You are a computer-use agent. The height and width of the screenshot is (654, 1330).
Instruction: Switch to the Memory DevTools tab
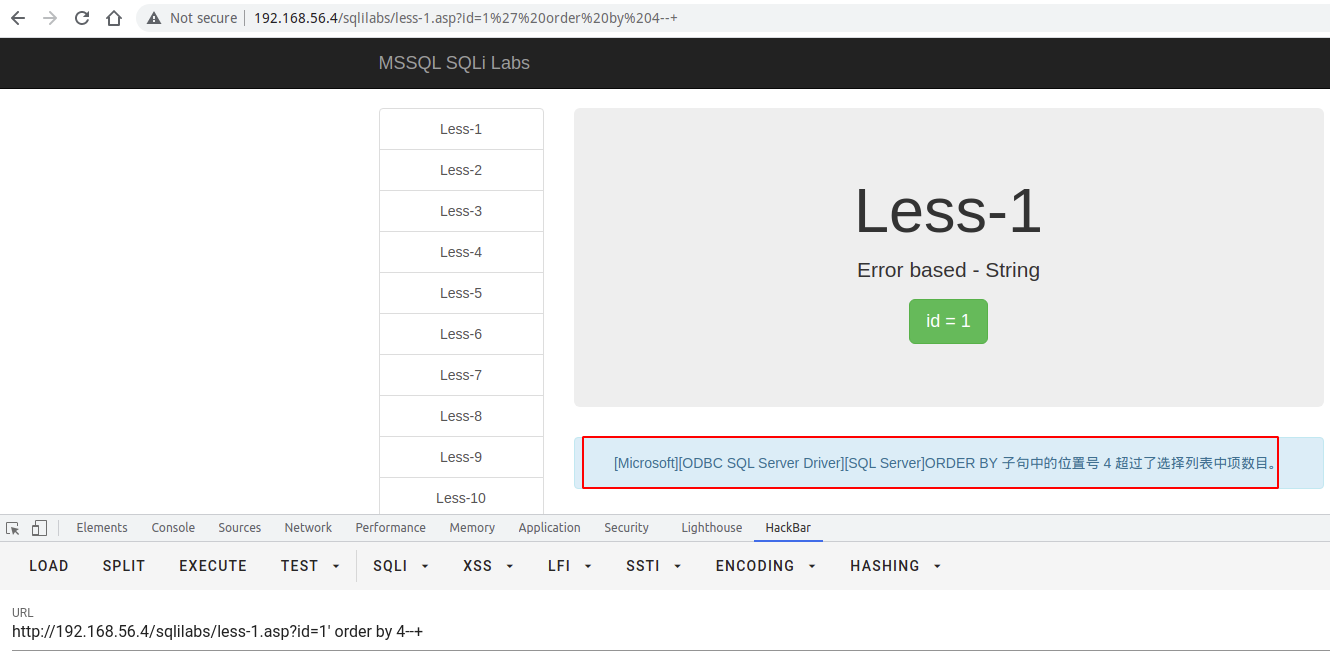pos(472,528)
